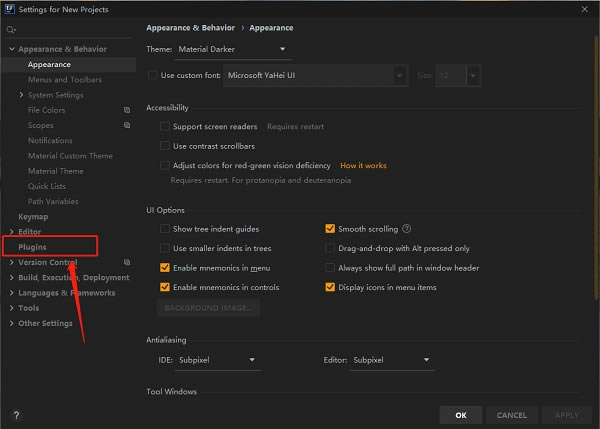Check Use smaller indents in trees
The image size is (600, 429).
point(165,248)
